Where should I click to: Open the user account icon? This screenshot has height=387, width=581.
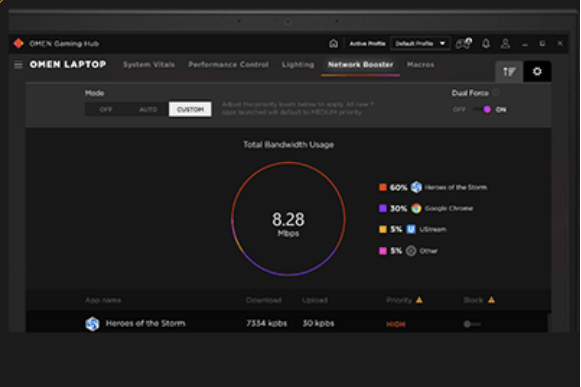[505, 44]
